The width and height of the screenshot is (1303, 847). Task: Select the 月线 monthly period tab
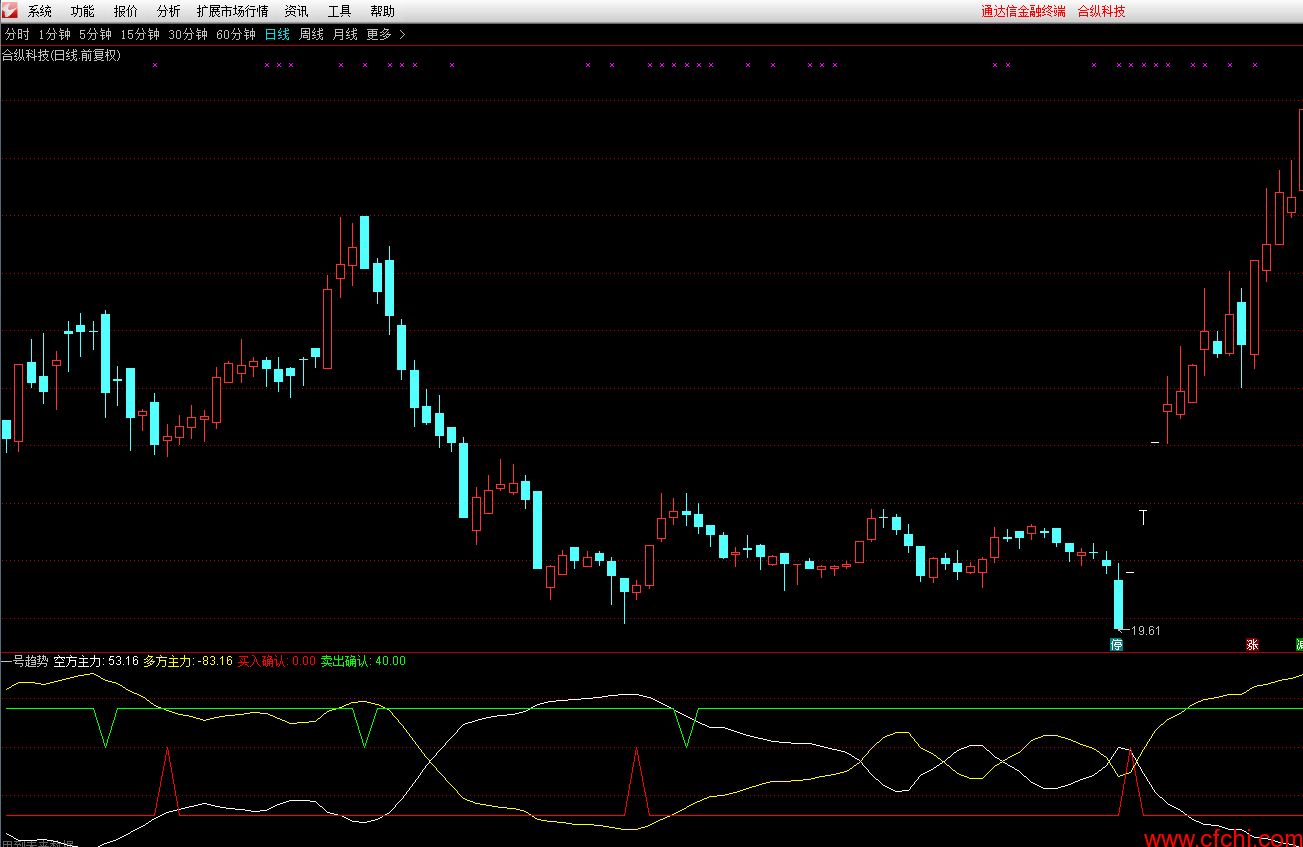(x=345, y=34)
